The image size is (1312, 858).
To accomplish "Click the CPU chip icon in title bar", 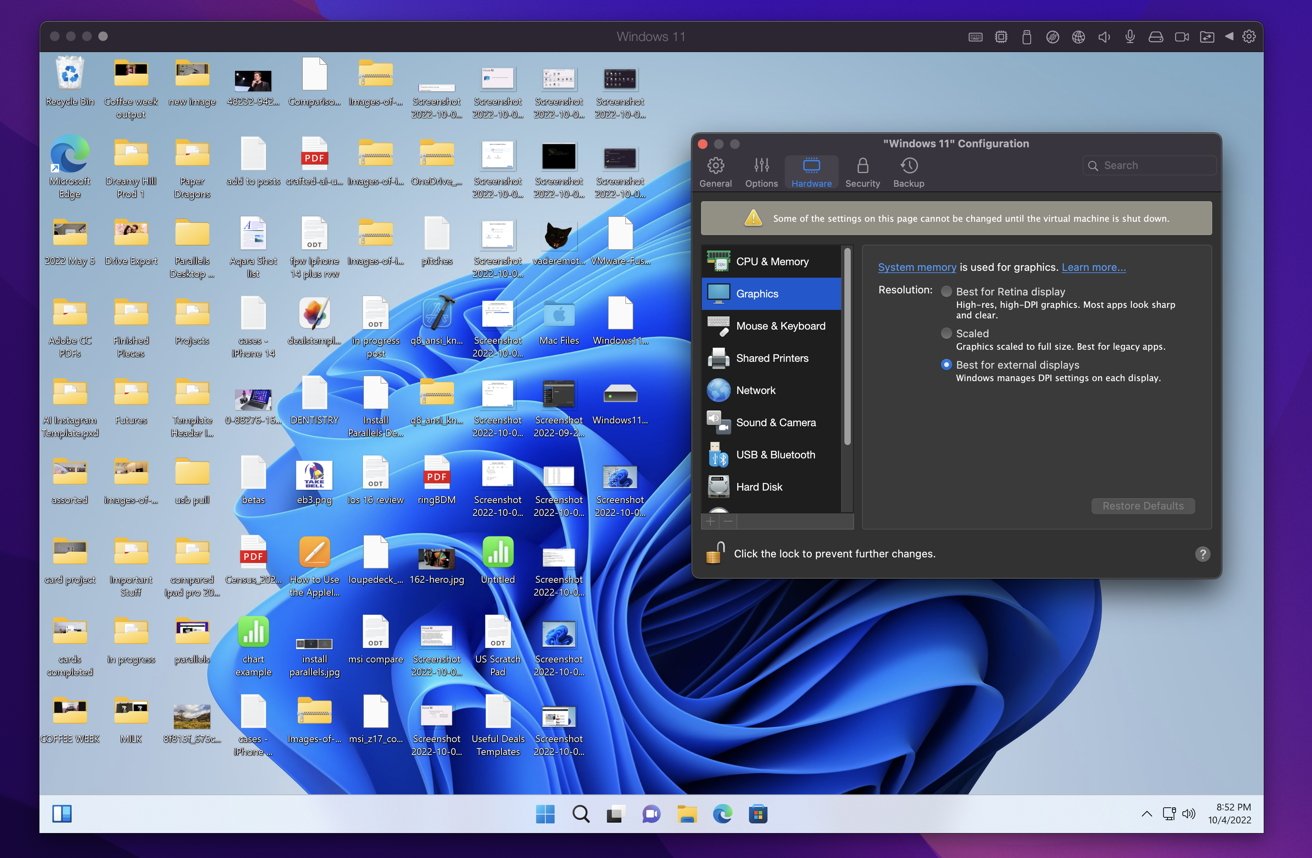I will click(x=1001, y=37).
